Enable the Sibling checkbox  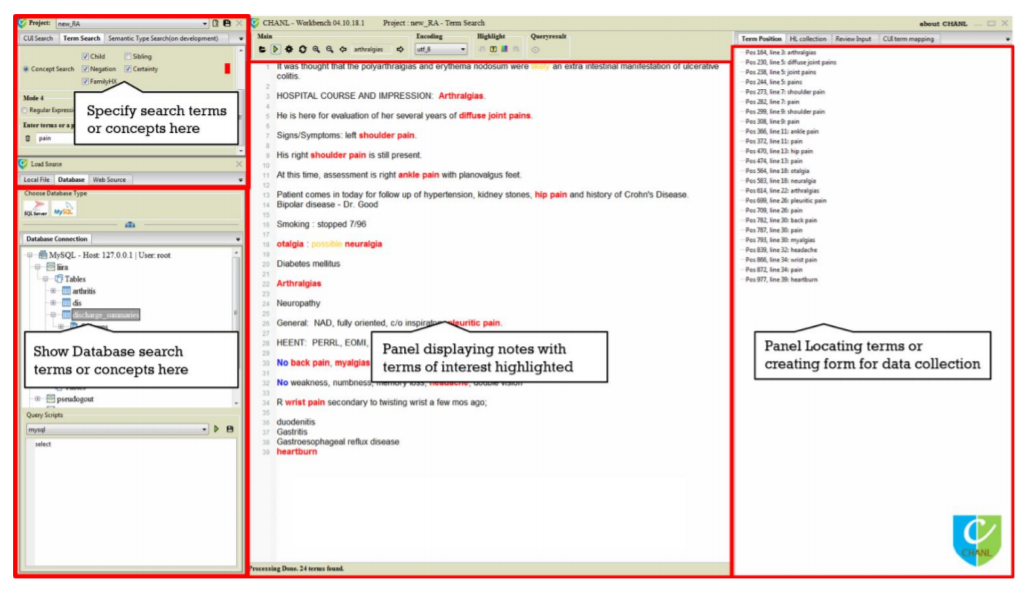tap(128, 56)
